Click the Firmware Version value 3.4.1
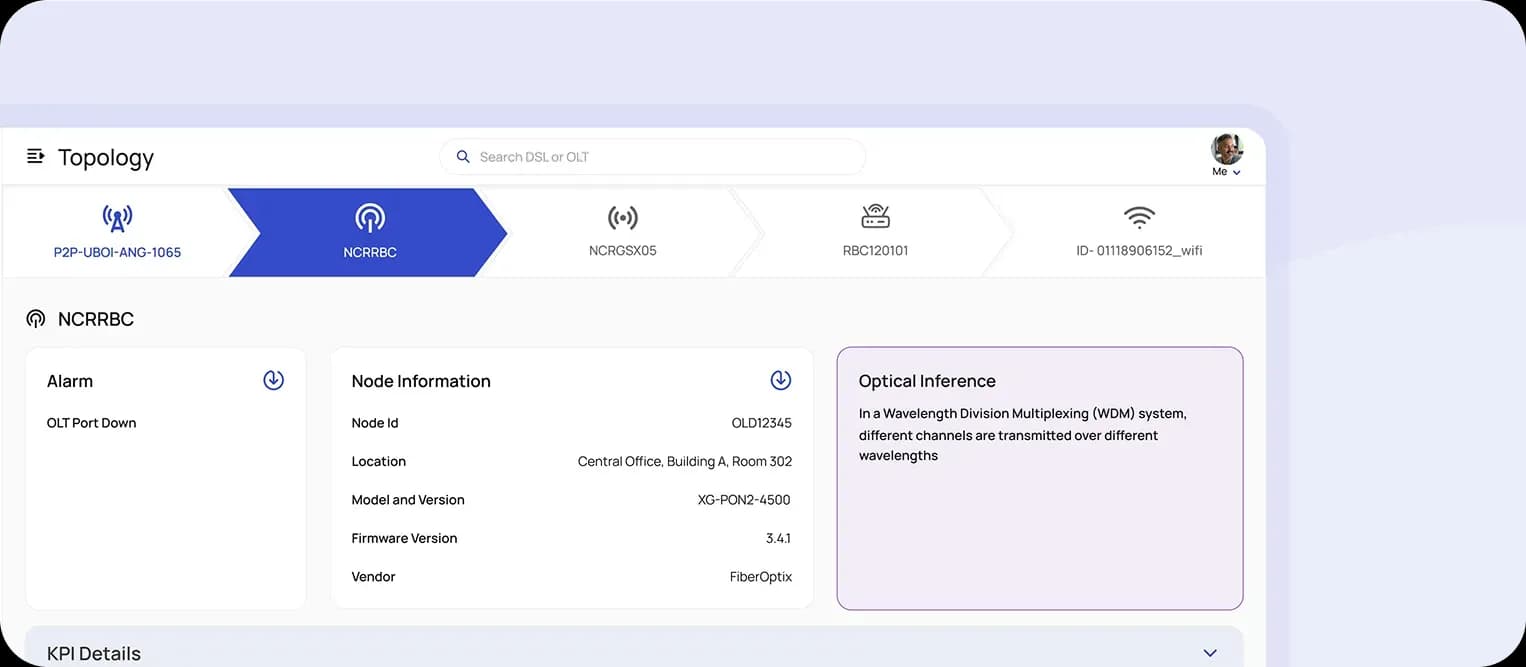Screen dimensions: 1526x667 [x=778, y=538]
